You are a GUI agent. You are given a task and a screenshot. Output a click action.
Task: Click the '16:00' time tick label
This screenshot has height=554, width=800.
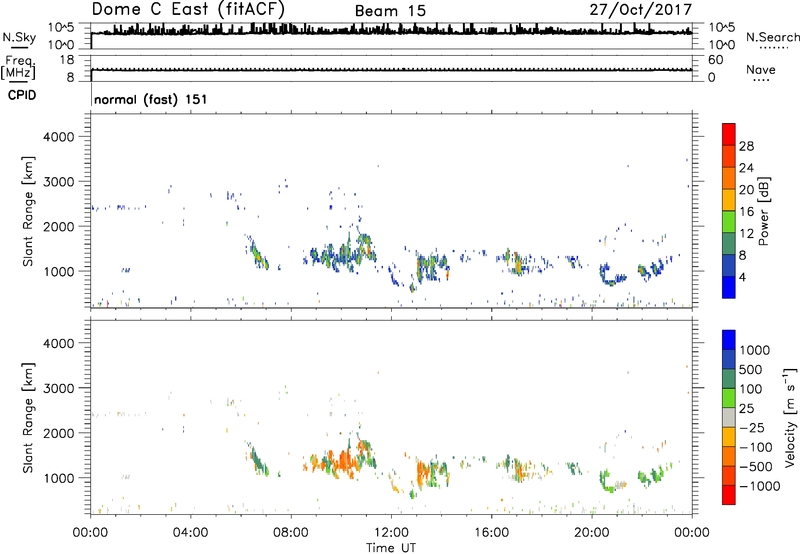491,533
